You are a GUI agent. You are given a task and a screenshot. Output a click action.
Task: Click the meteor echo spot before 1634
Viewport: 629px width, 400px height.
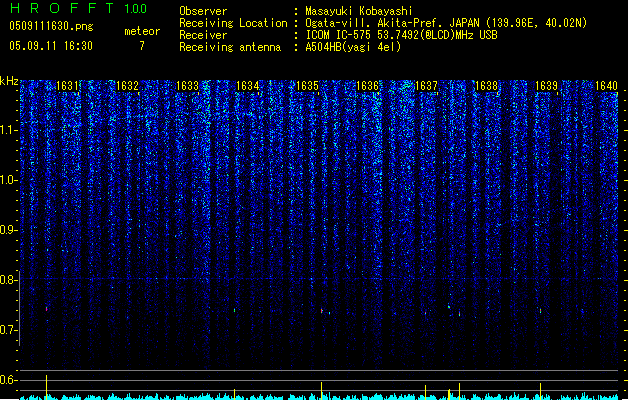click(235, 310)
